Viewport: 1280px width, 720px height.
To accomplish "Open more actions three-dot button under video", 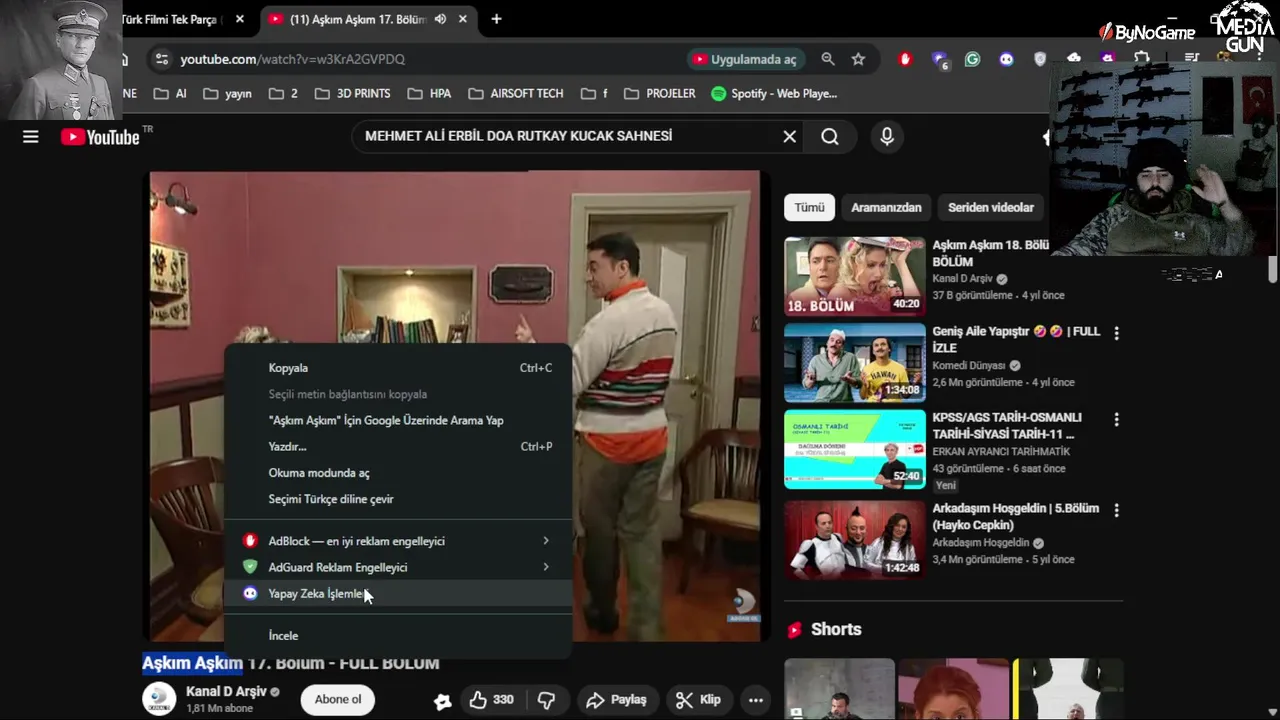I will [756, 700].
